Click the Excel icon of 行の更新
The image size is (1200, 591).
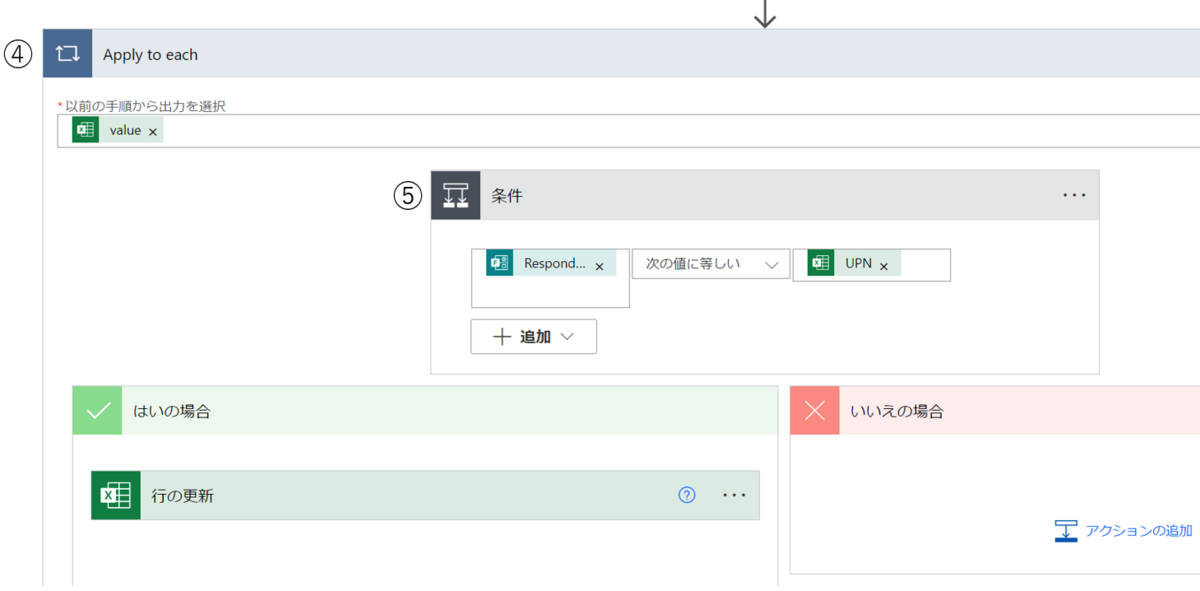[116, 495]
